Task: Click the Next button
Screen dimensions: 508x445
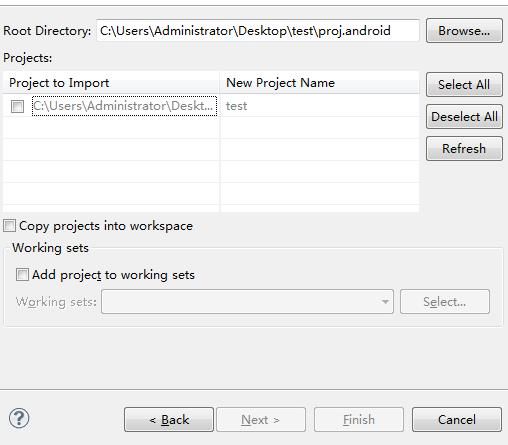Action: click(261, 419)
